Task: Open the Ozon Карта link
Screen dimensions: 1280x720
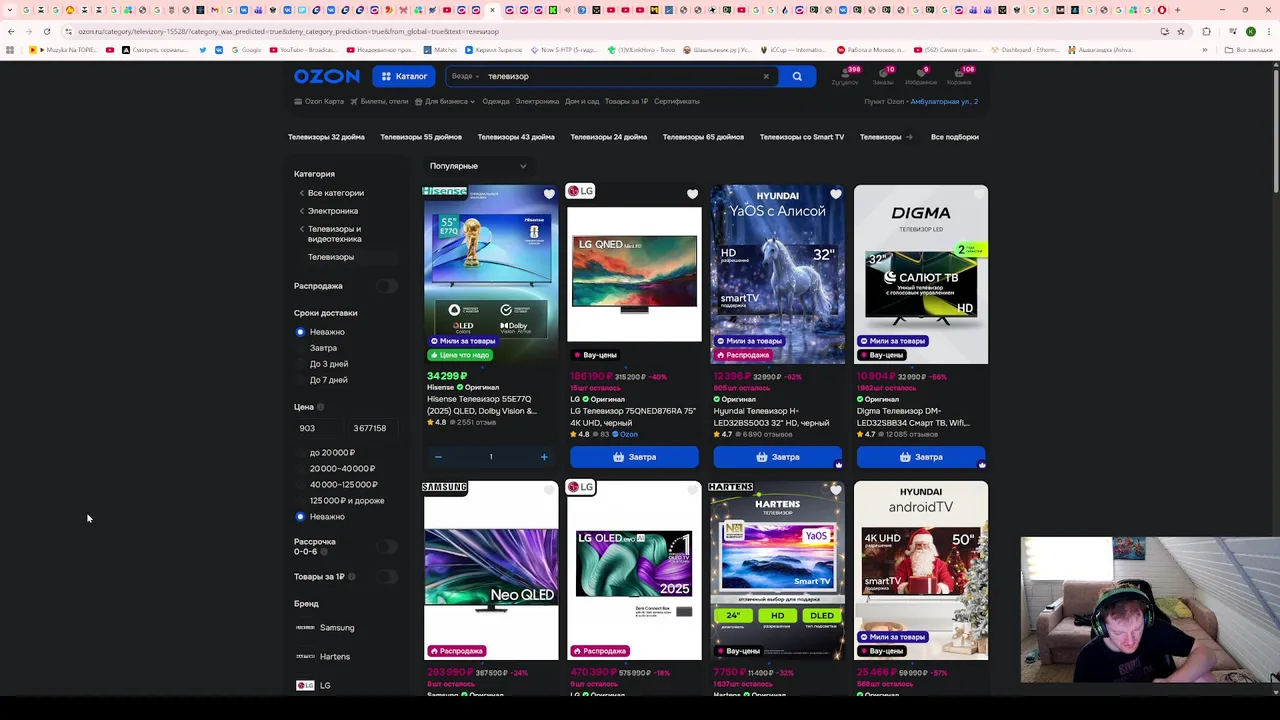Action: [x=319, y=101]
